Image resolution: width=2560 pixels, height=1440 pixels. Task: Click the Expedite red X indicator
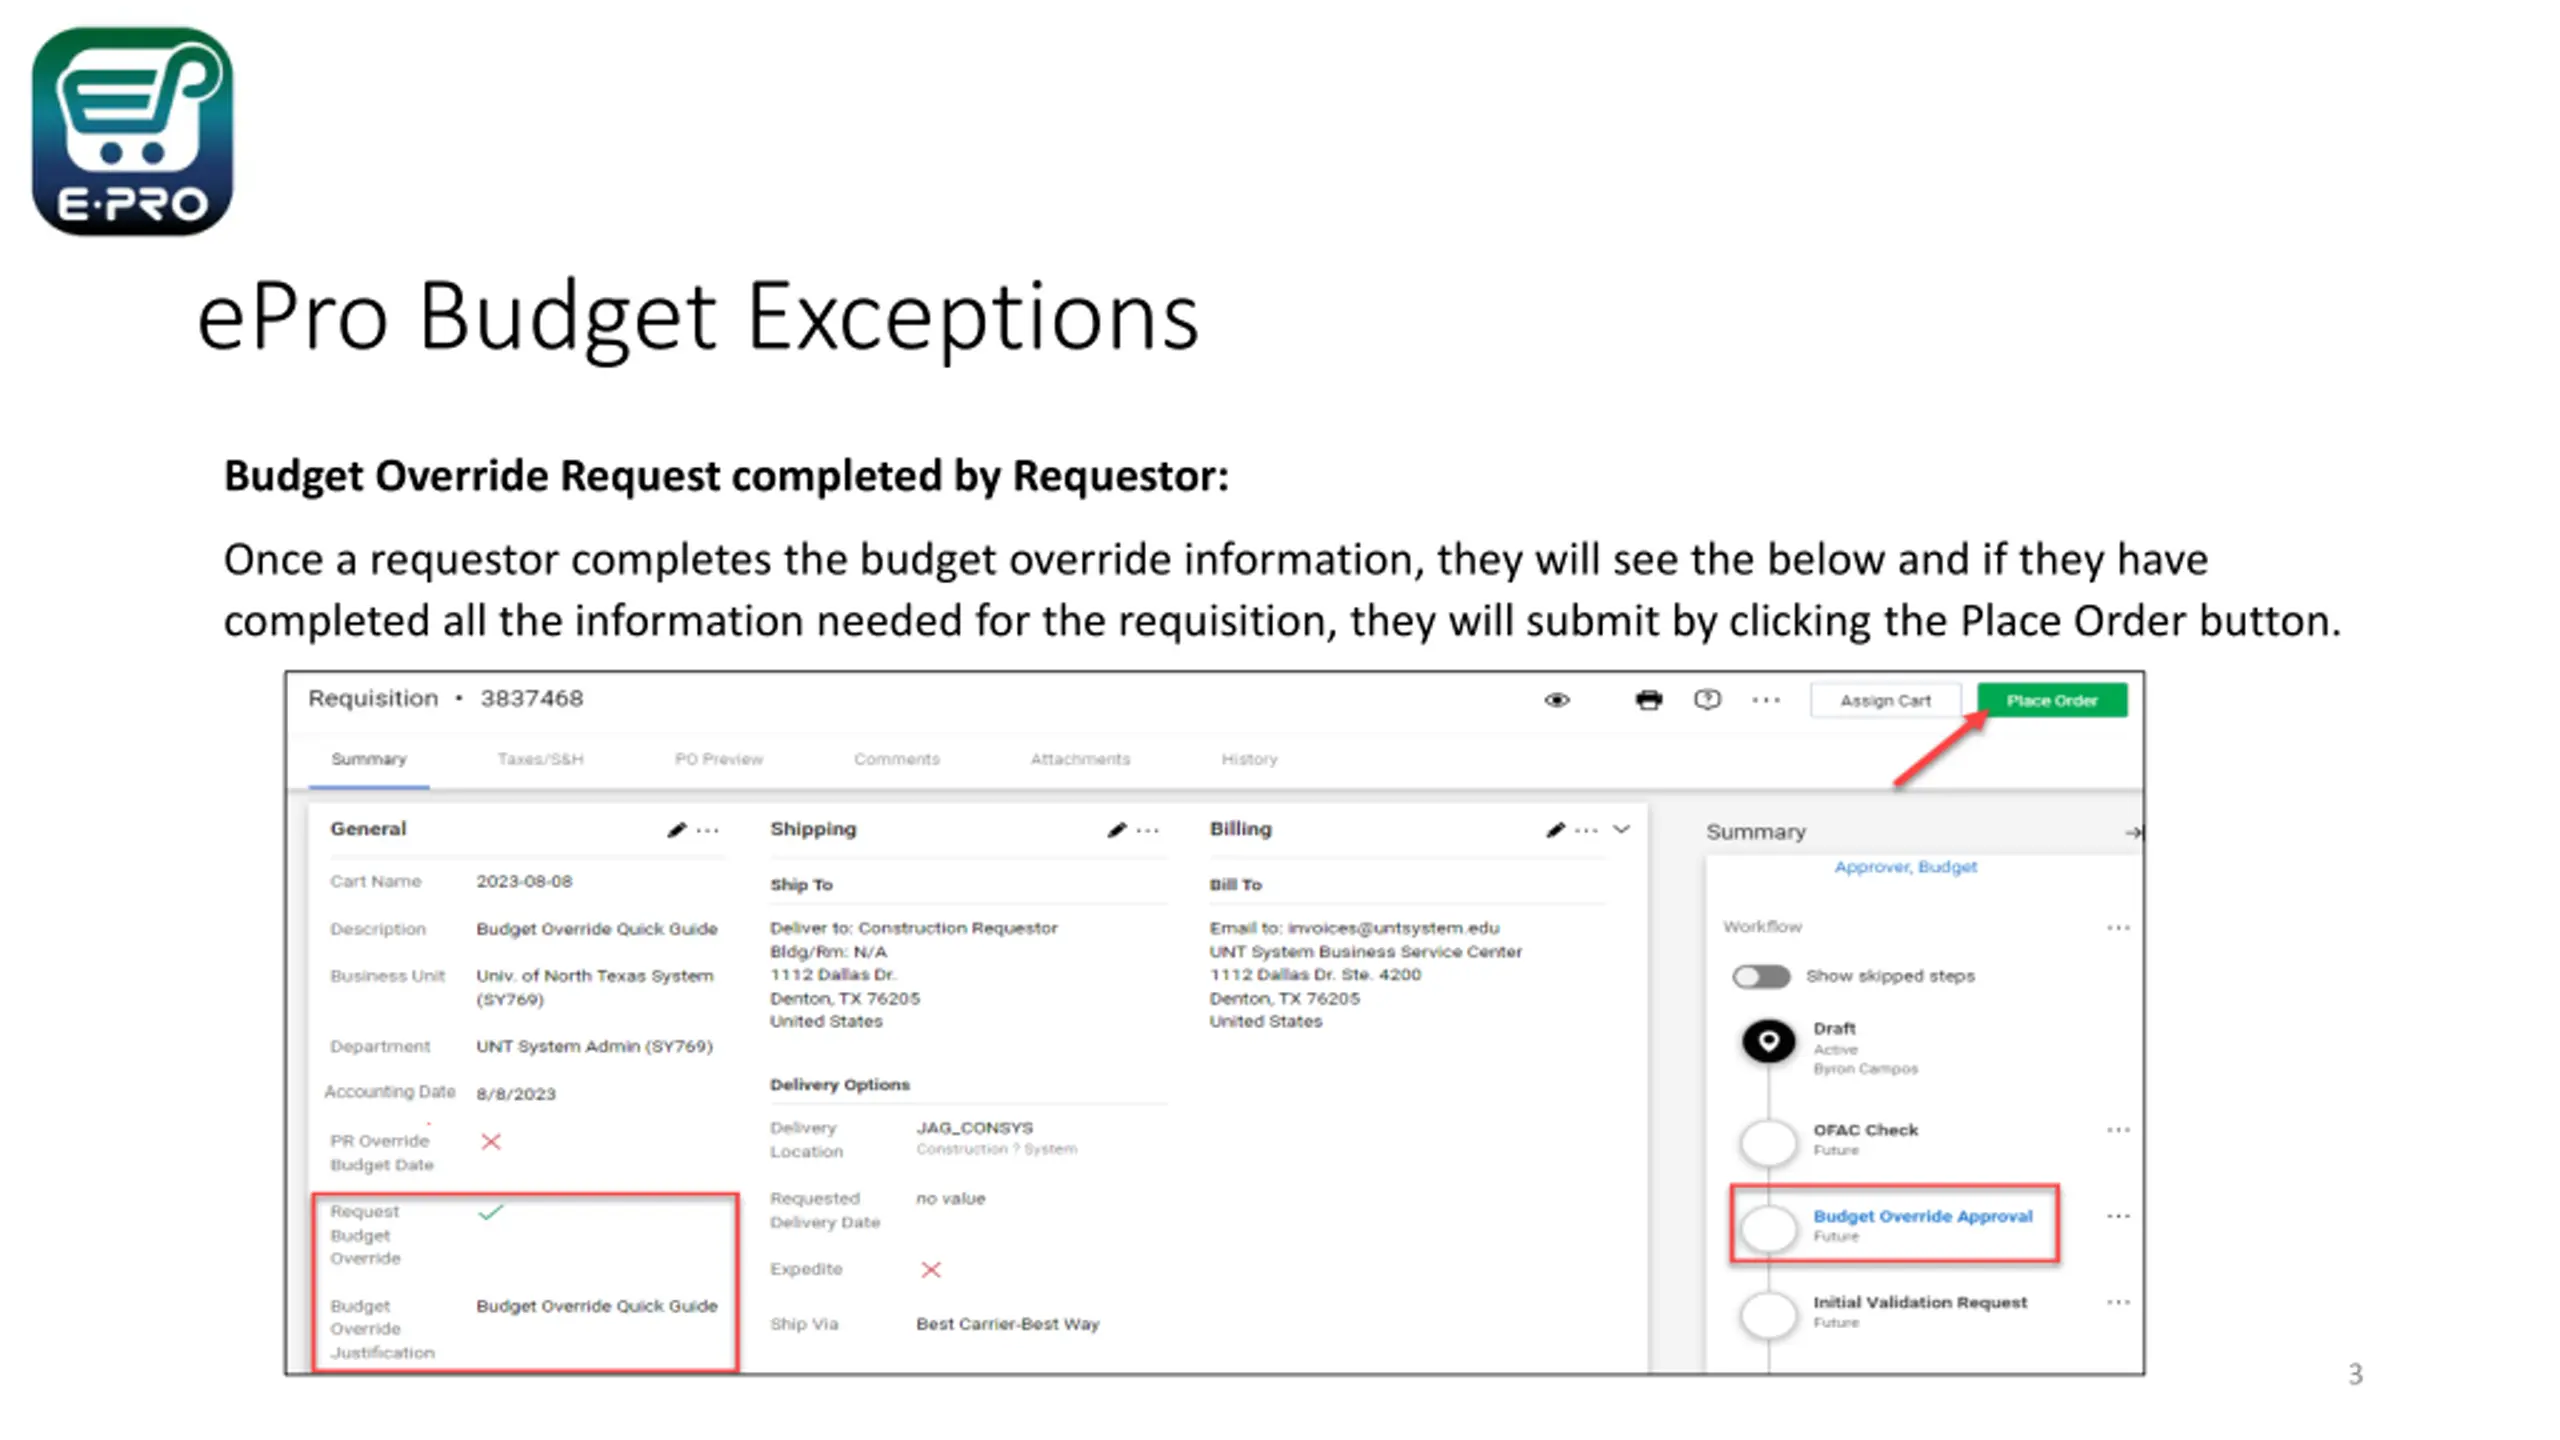(x=931, y=1269)
